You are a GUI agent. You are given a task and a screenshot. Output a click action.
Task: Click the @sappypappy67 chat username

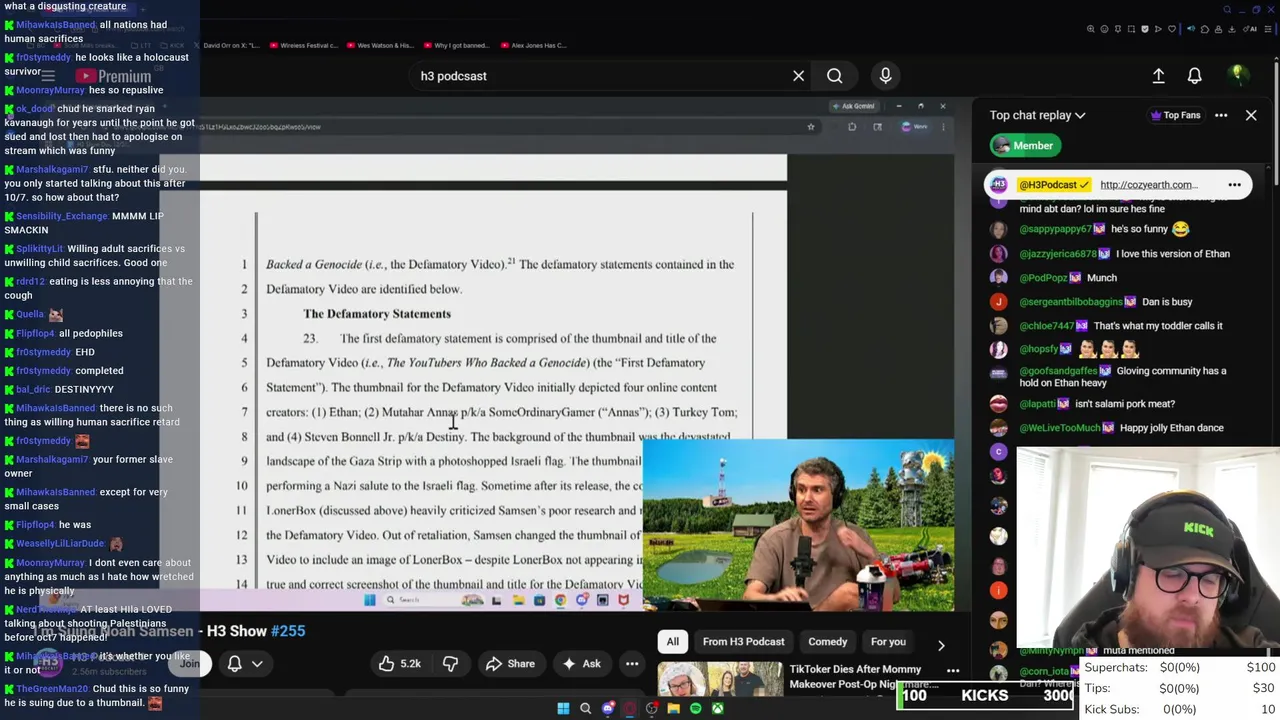click(1056, 229)
